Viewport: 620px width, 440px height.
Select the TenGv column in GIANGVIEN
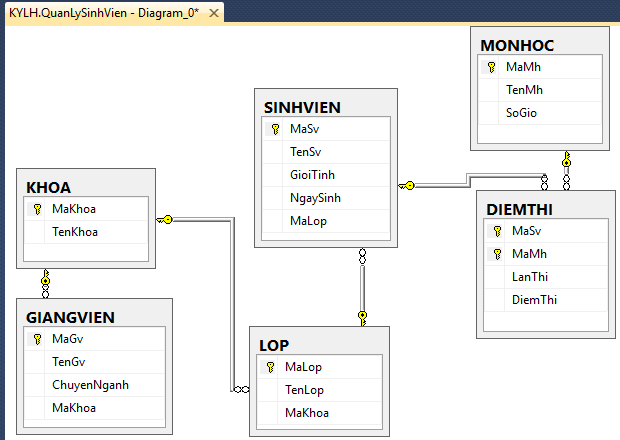coord(95,362)
